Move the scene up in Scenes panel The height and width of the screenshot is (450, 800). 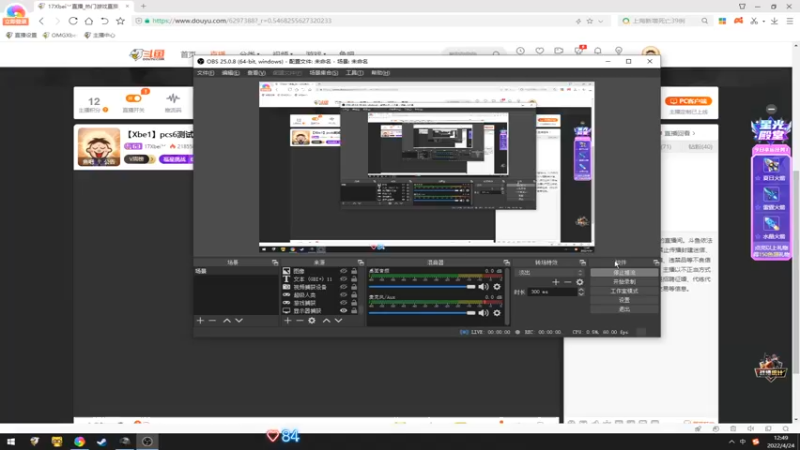pyautogui.click(x=227, y=320)
